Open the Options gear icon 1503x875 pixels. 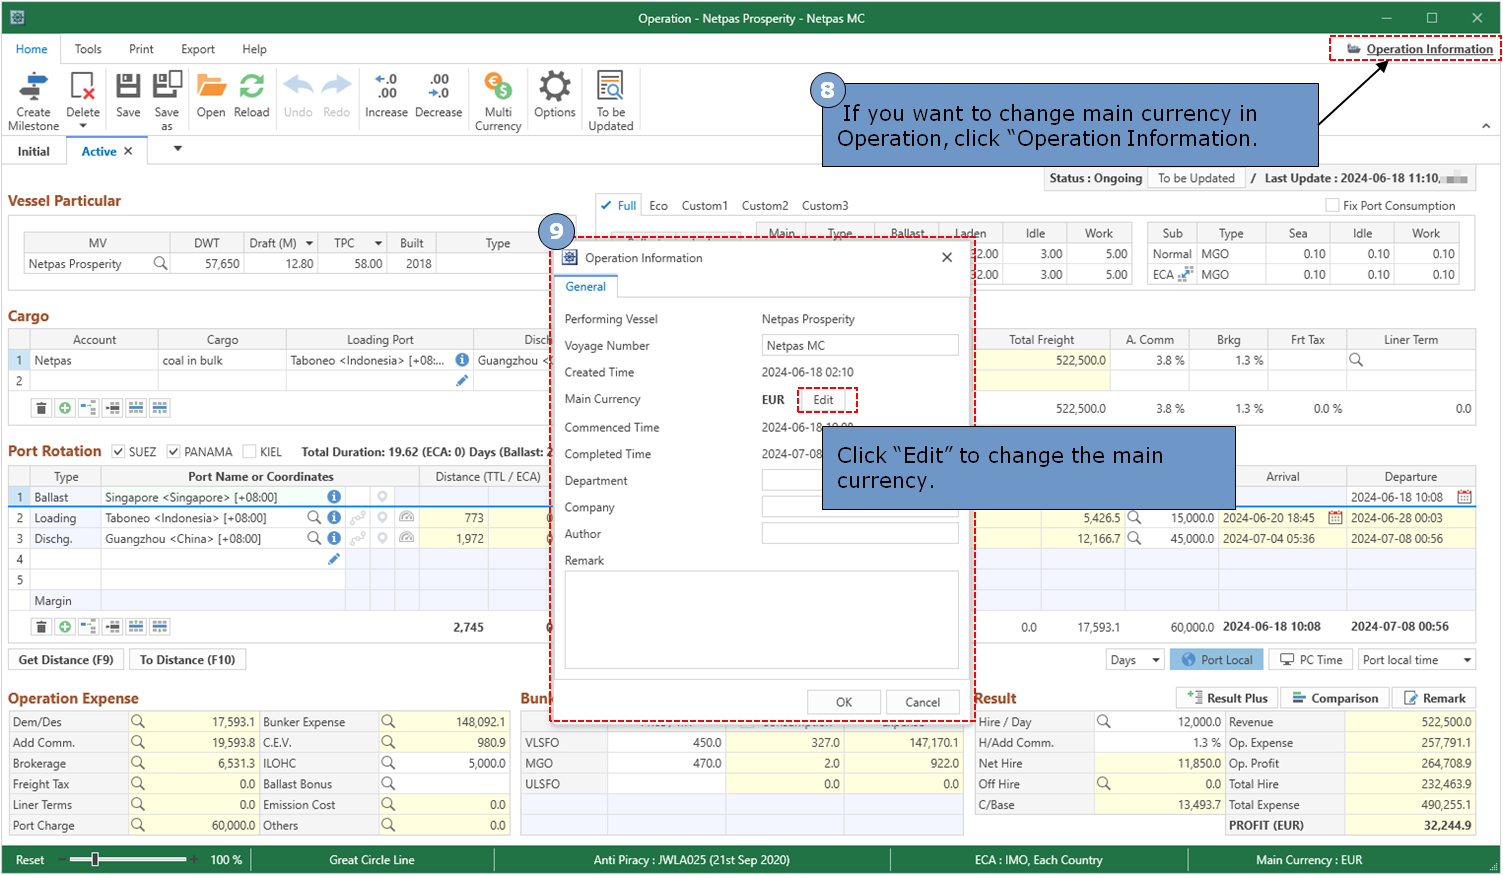click(x=554, y=86)
